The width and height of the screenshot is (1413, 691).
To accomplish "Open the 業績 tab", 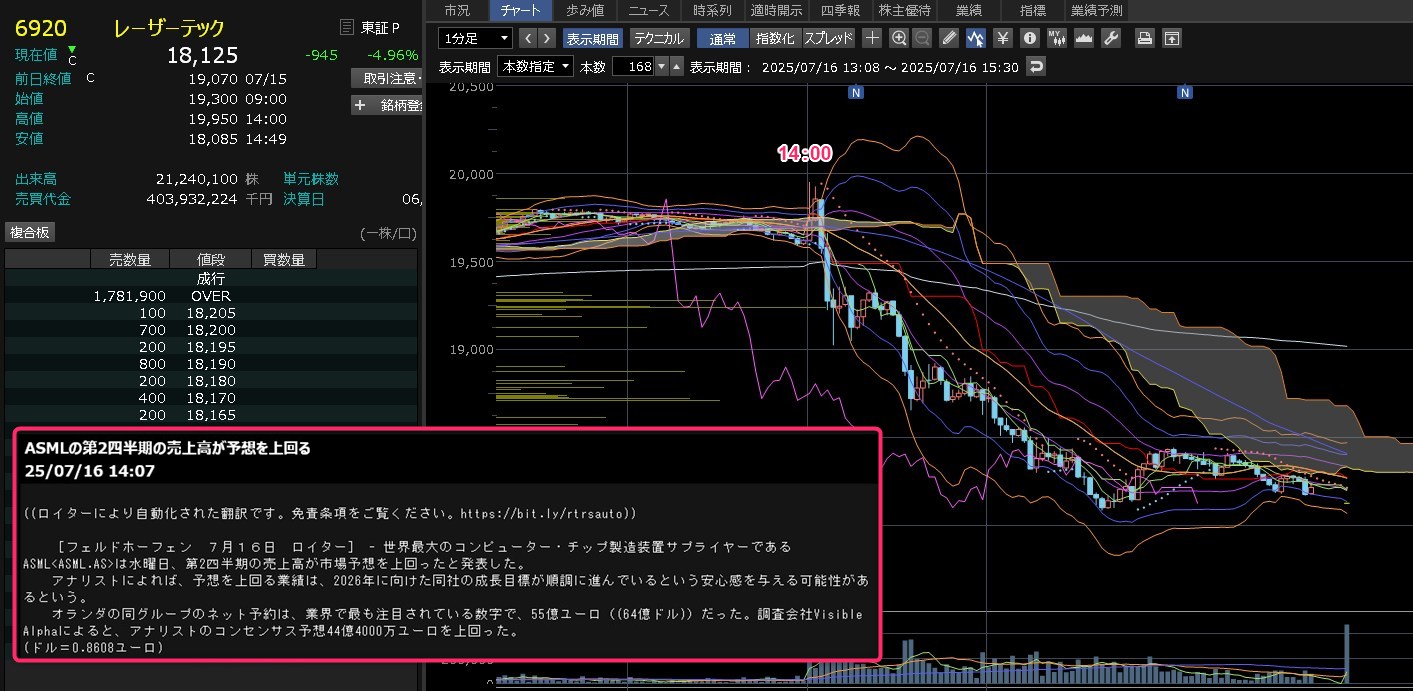I will click(968, 11).
